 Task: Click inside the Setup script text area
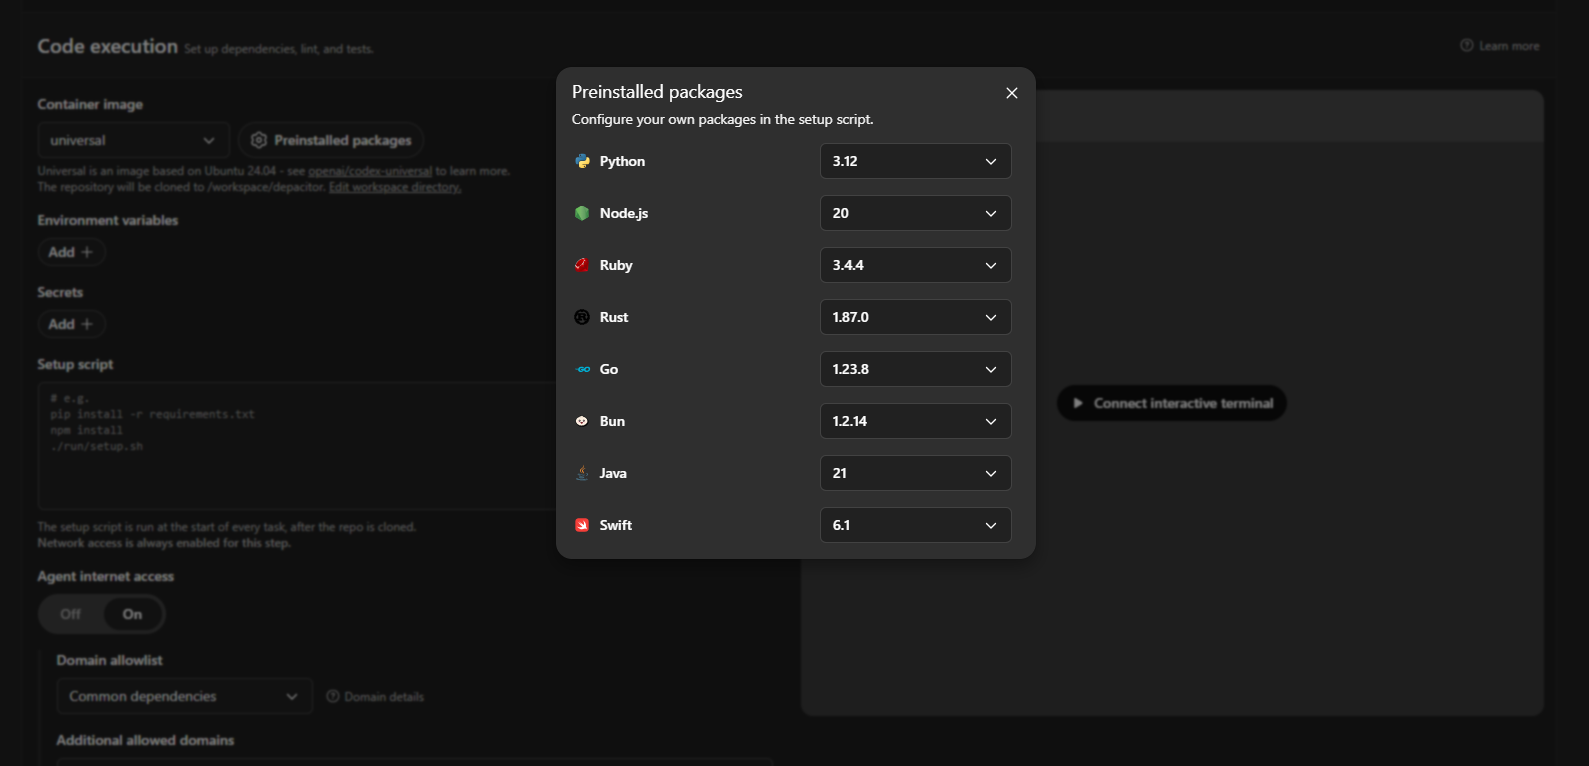coord(296,446)
